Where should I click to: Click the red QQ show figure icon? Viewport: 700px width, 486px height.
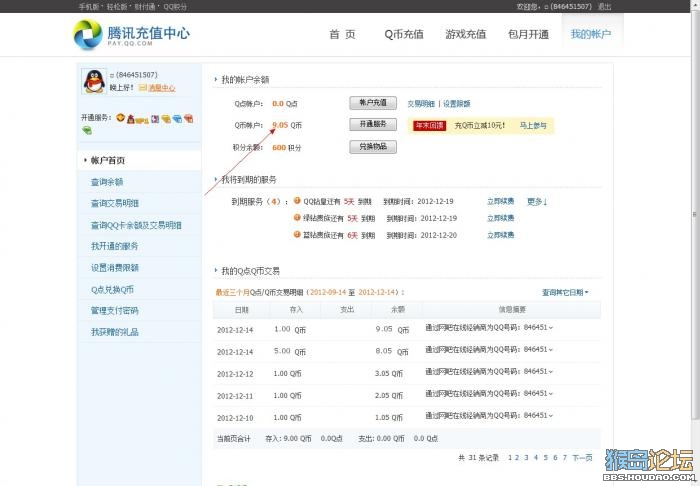[131, 119]
